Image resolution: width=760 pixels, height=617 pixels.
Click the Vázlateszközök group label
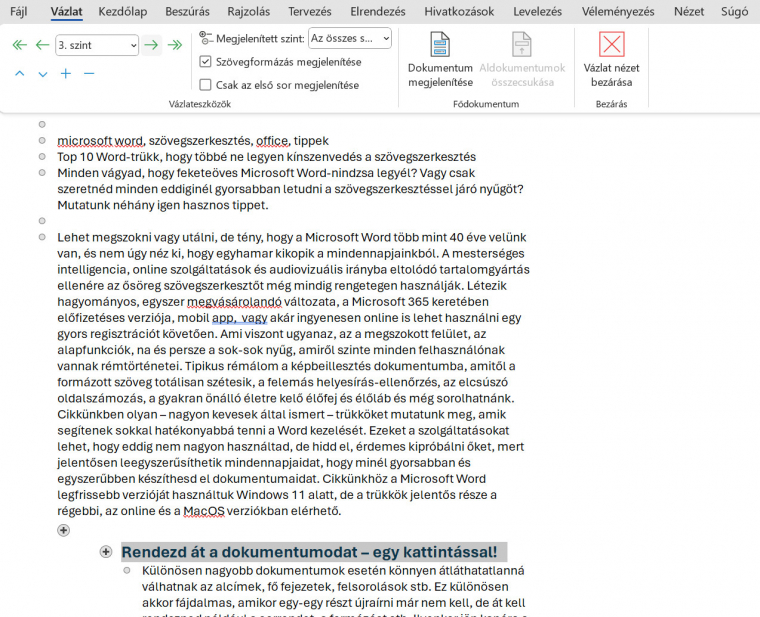(x=200, y=104)
